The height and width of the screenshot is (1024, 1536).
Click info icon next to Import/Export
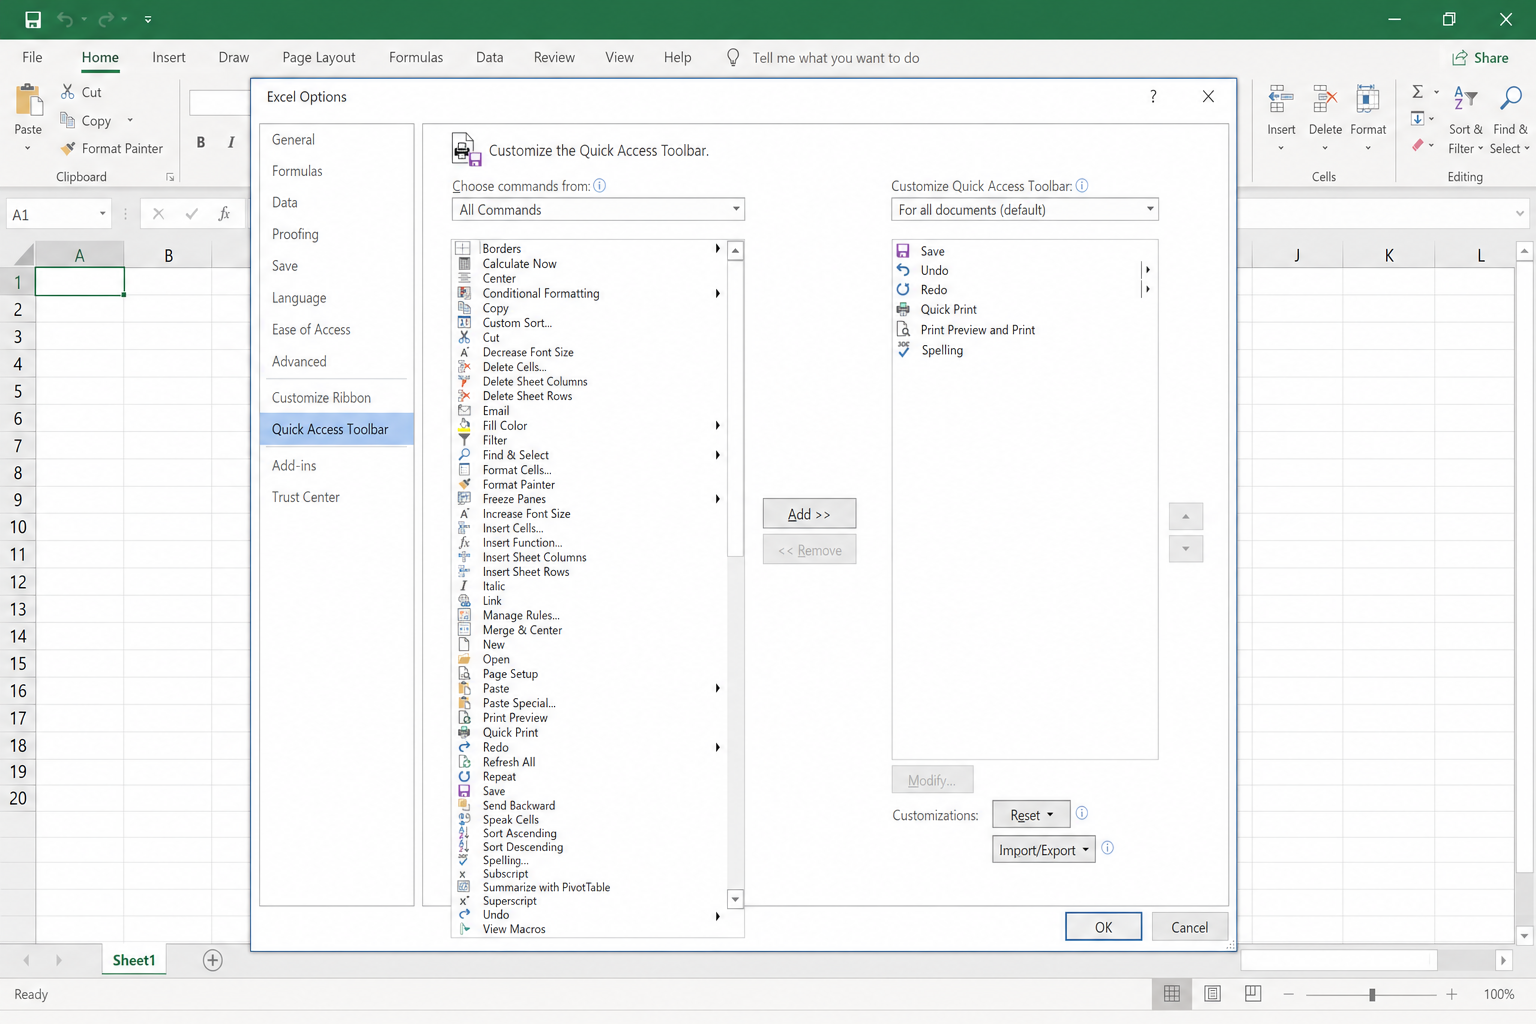[x=1107, y=848]
